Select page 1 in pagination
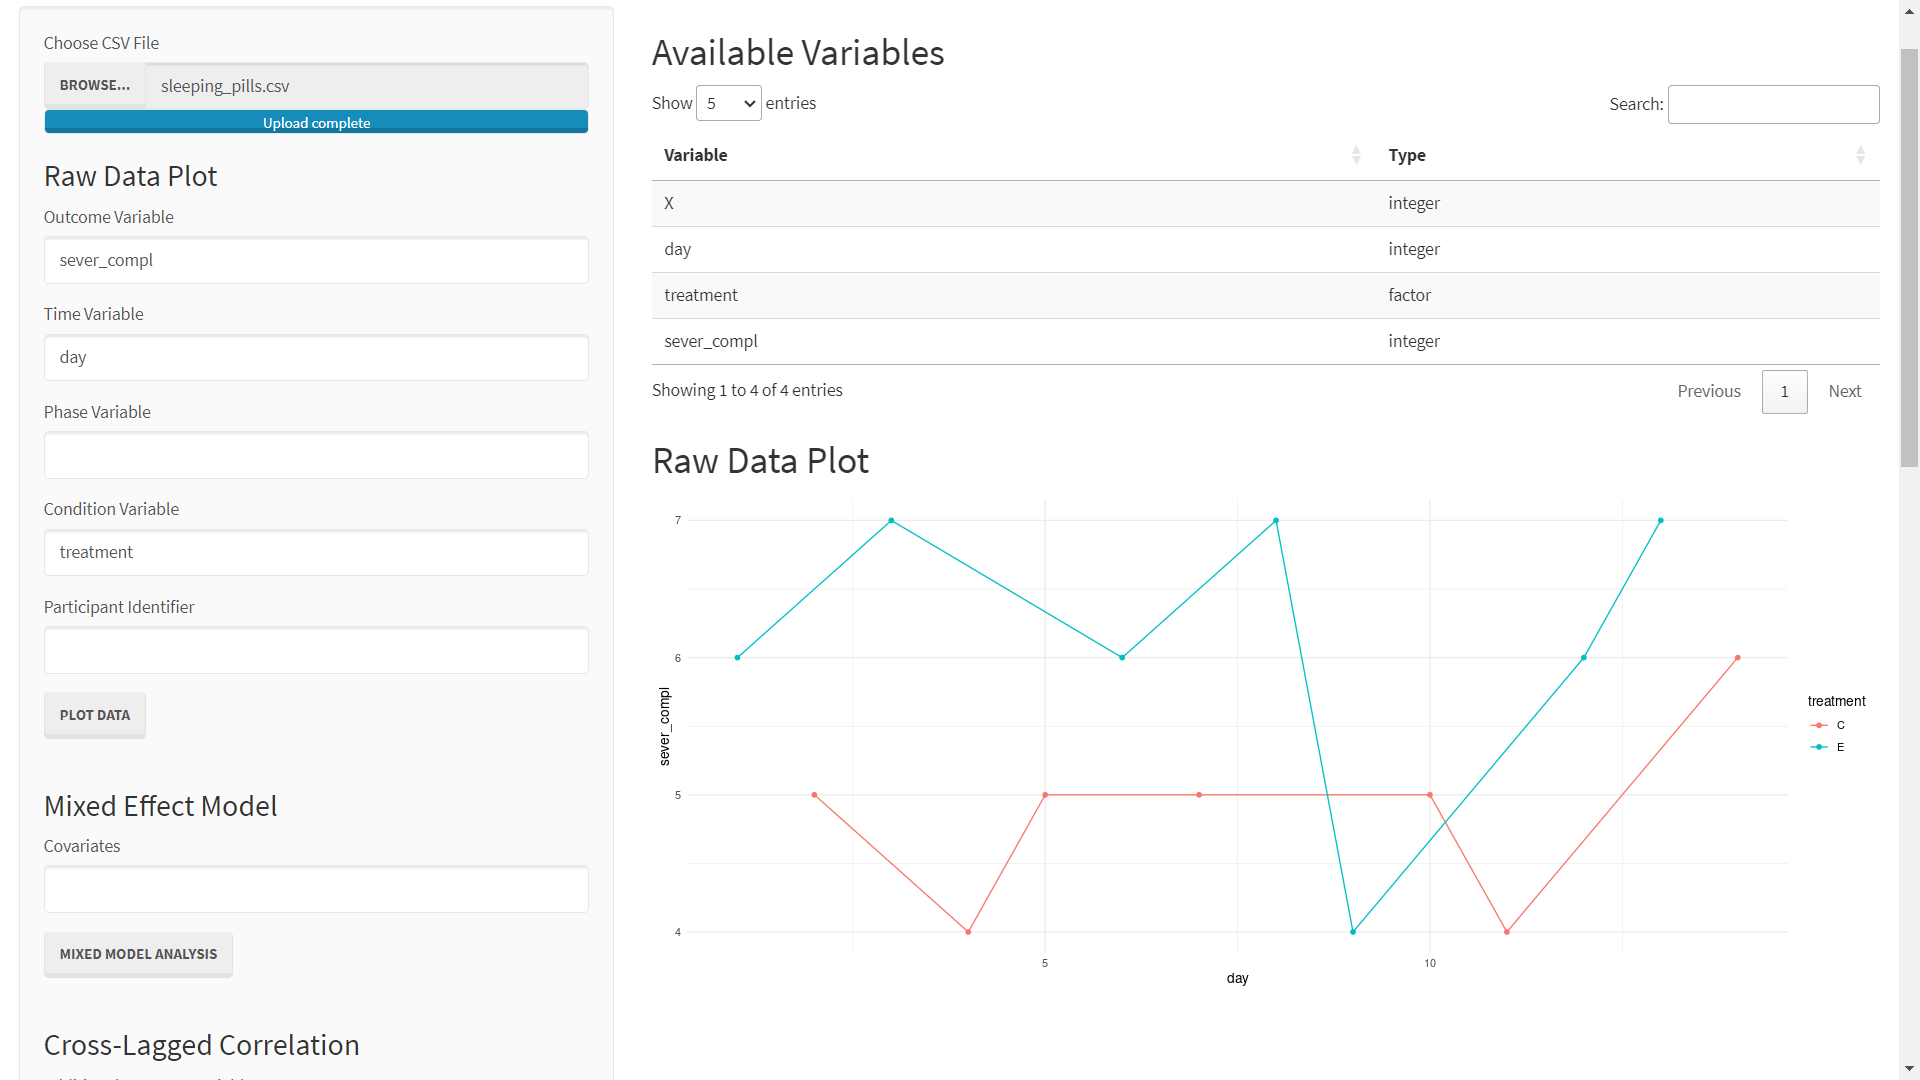The height and width of the screenshot is (1080, 1920). coord(1784,391)
